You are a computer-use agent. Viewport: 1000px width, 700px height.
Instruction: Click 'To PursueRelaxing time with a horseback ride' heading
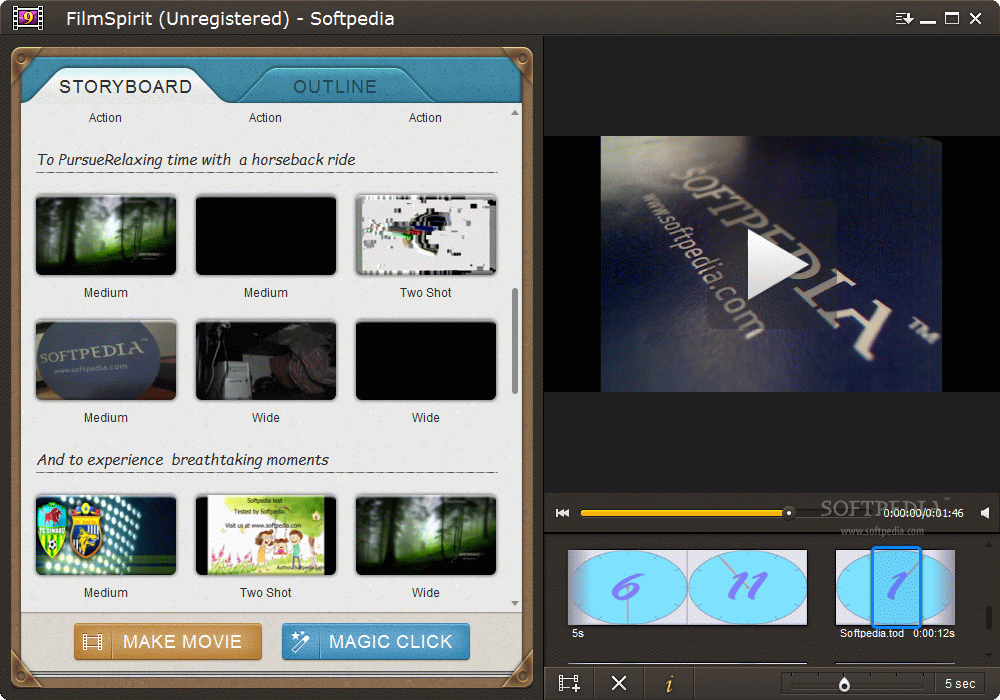(196, 159)
